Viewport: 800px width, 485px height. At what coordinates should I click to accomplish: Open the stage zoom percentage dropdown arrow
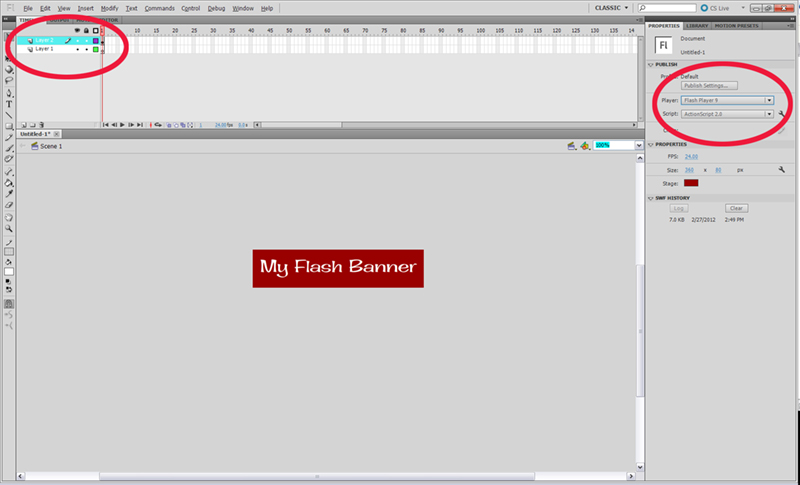pyautogui.click(x=639, y=145)
